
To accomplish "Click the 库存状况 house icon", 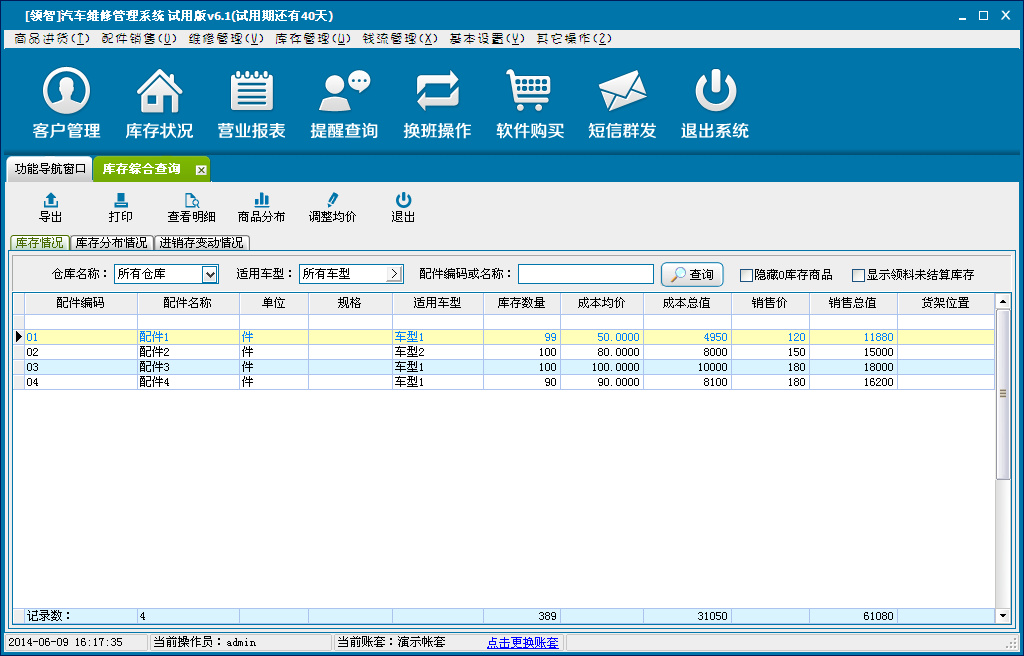I will coord(159,92).
